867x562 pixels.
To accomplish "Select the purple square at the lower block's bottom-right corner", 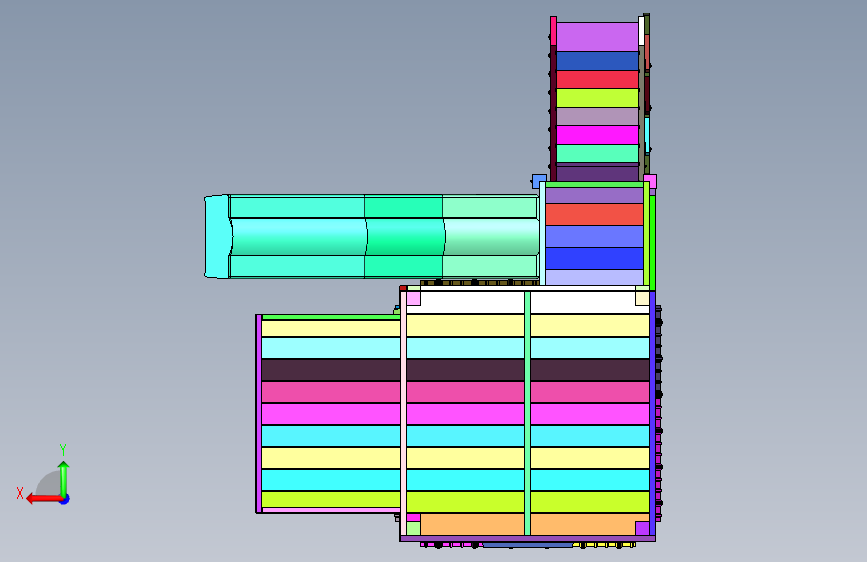I will coord(642,528).
